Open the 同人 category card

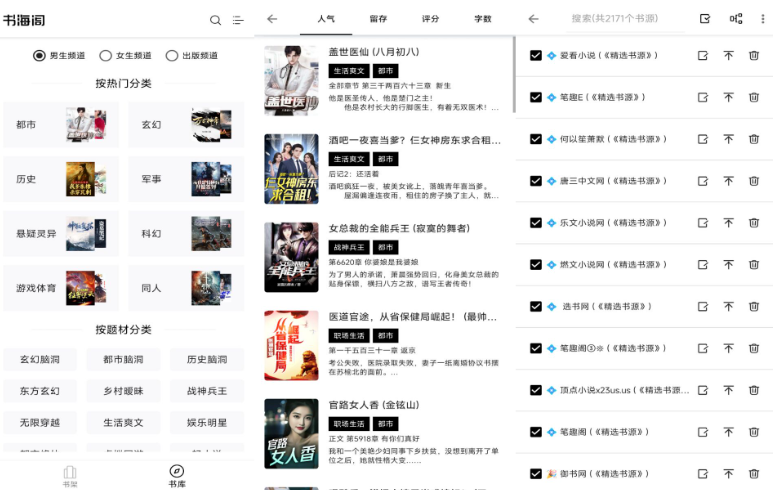(x=186, y=288)
